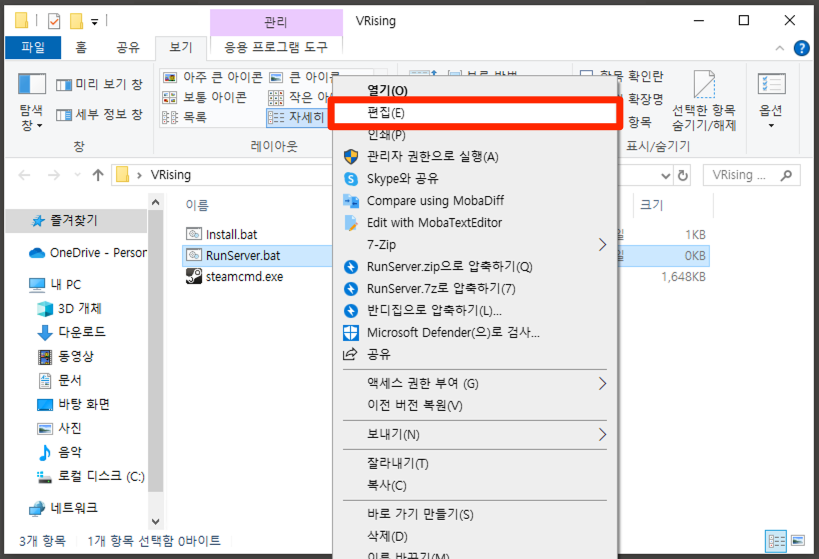The image size is (819, 559).
Task: Collapse the ribbon with the chevron
Action: click(x=780, y=48)
